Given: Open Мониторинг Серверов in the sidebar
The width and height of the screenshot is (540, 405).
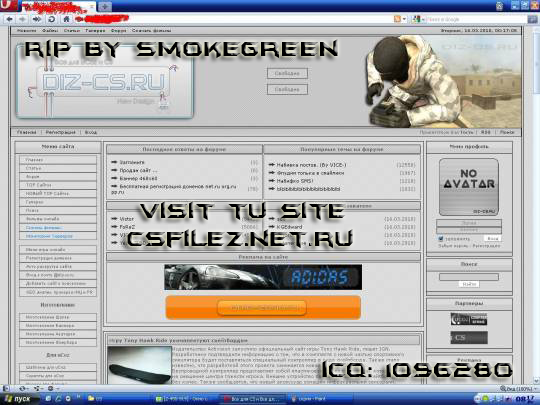Looking at the screenshot, I should pos(58,236).
